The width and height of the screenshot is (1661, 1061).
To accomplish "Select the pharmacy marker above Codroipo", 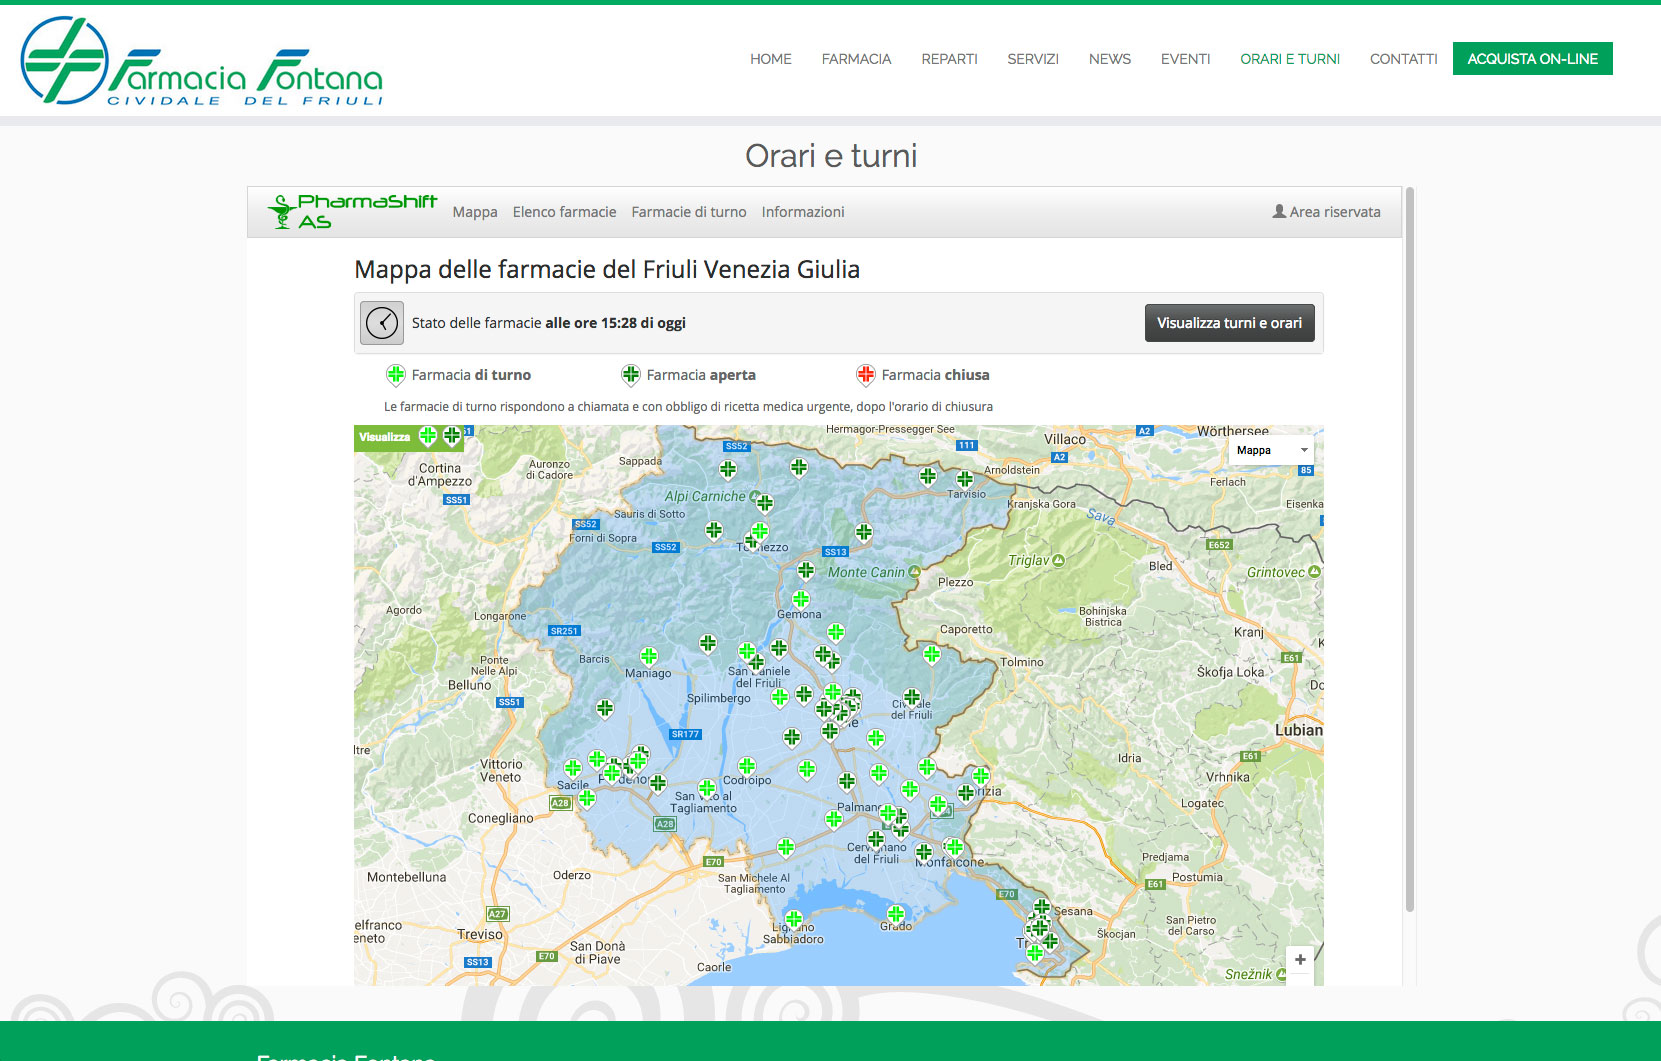I will coord(747,766).
